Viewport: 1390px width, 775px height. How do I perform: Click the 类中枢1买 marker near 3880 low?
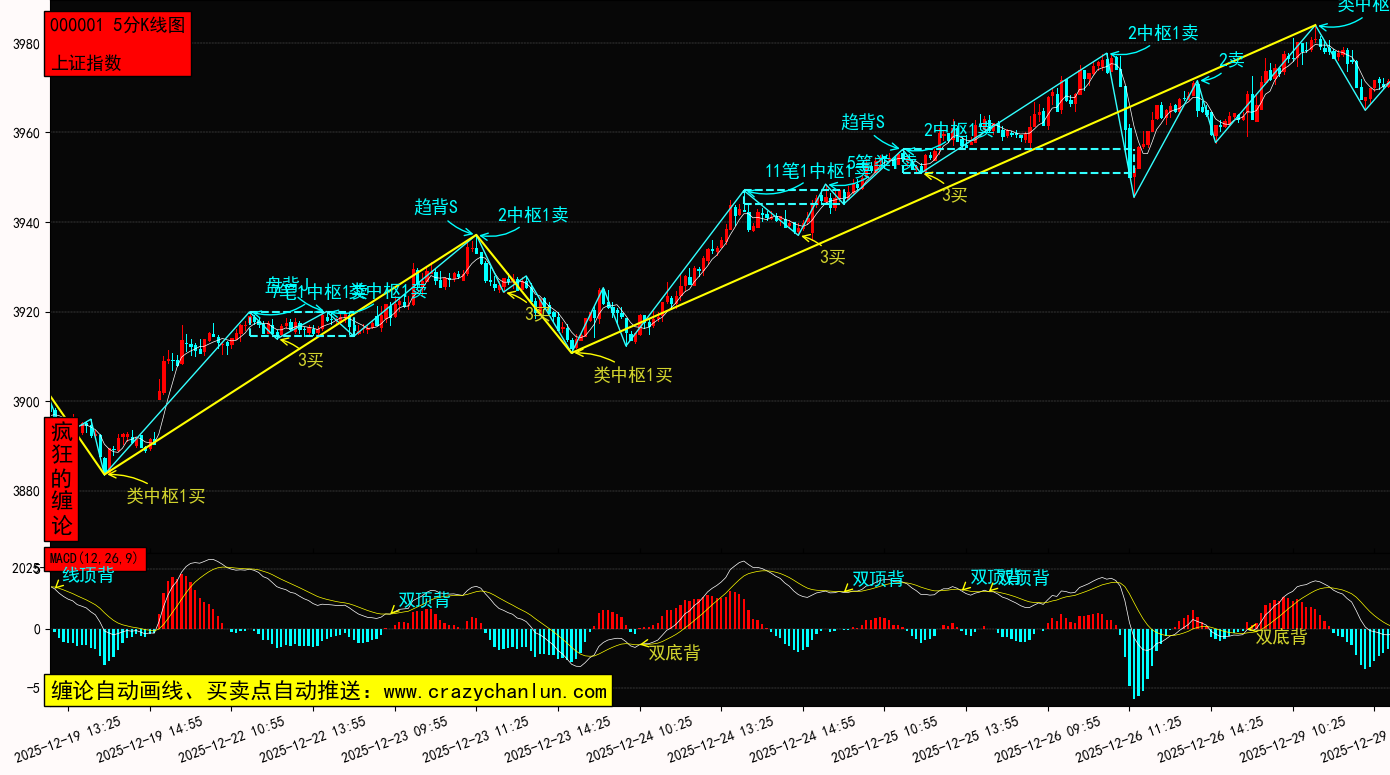coord(166,496)
